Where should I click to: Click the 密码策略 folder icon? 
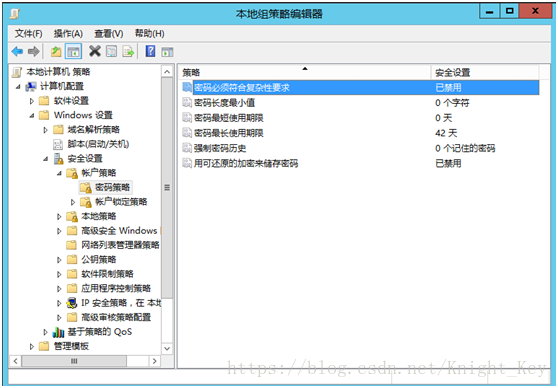pos(85,188)
